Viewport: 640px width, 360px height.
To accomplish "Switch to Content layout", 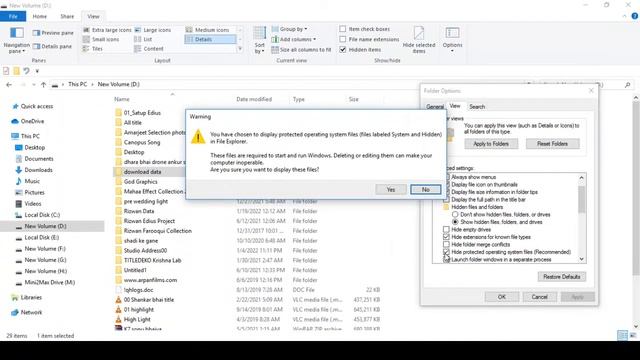I will (x=149, y=49).
